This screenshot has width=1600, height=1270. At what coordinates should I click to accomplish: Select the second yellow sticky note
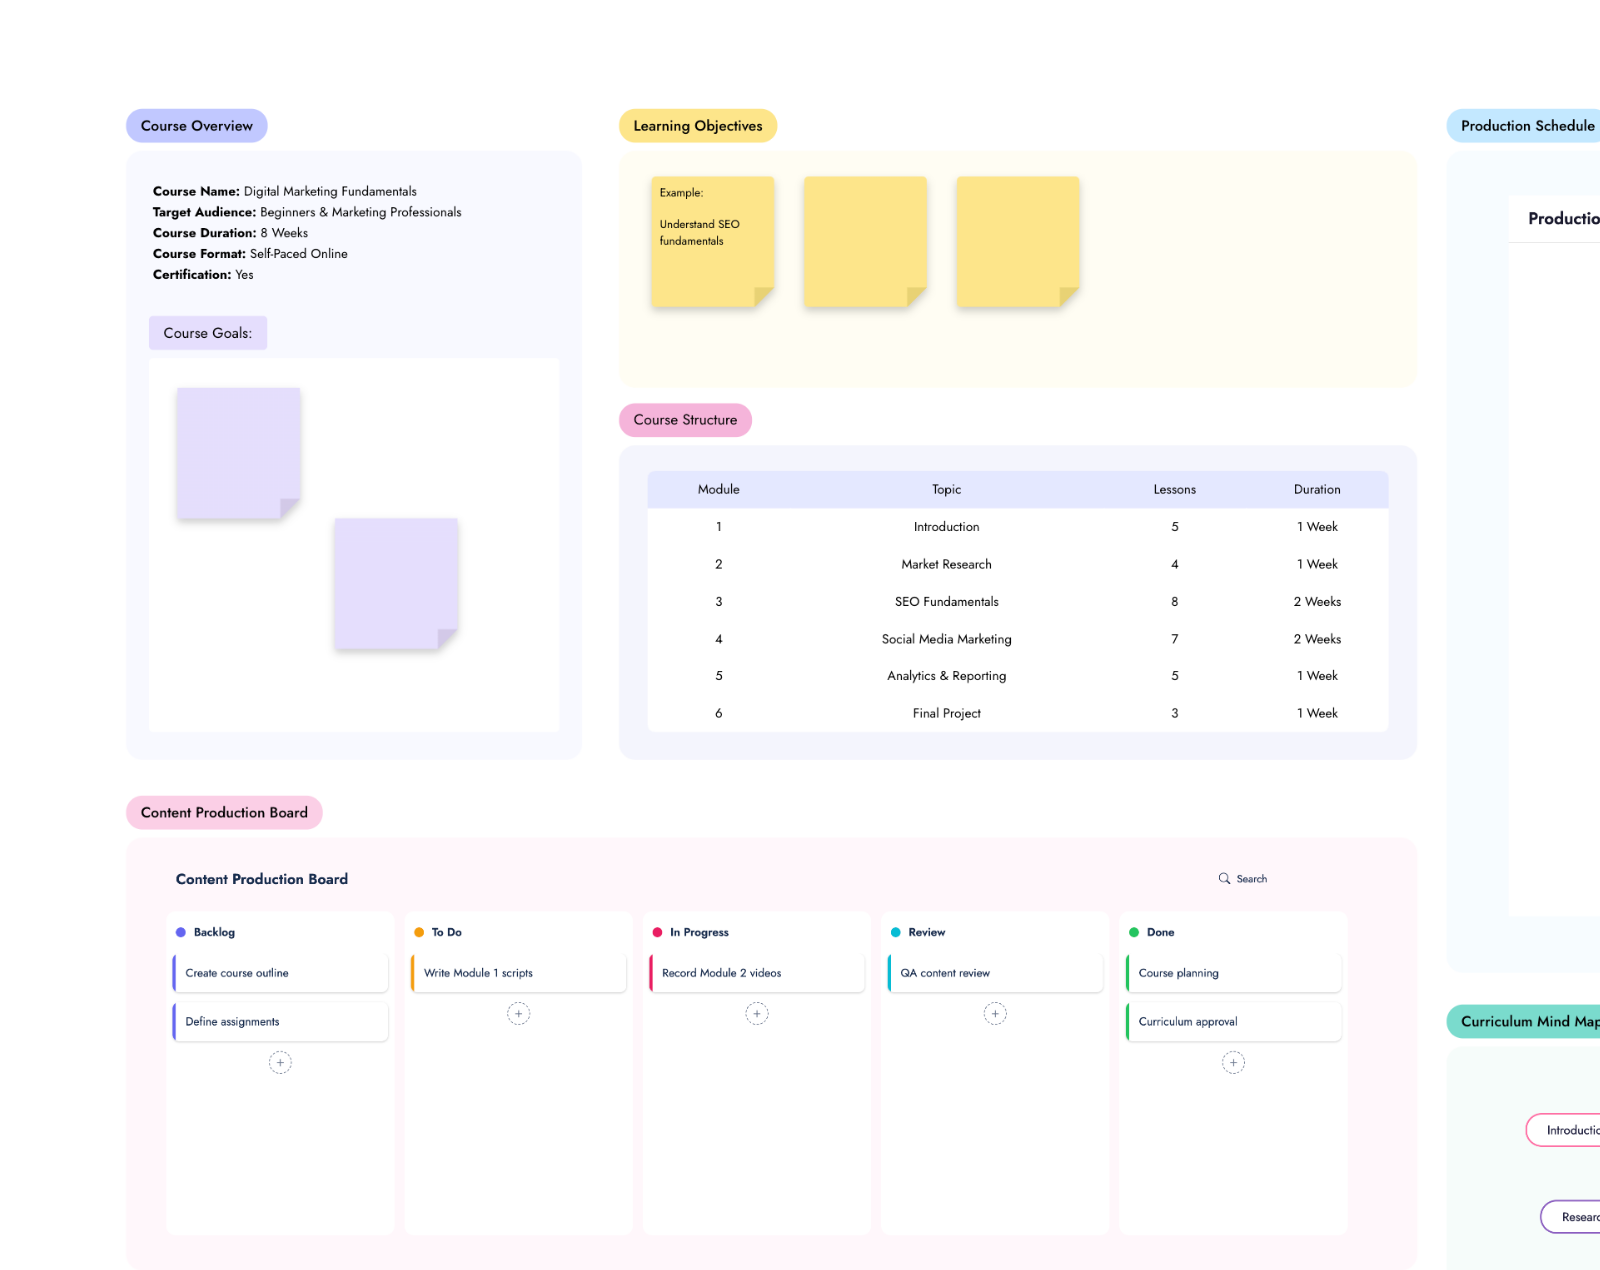coord(865,241)
